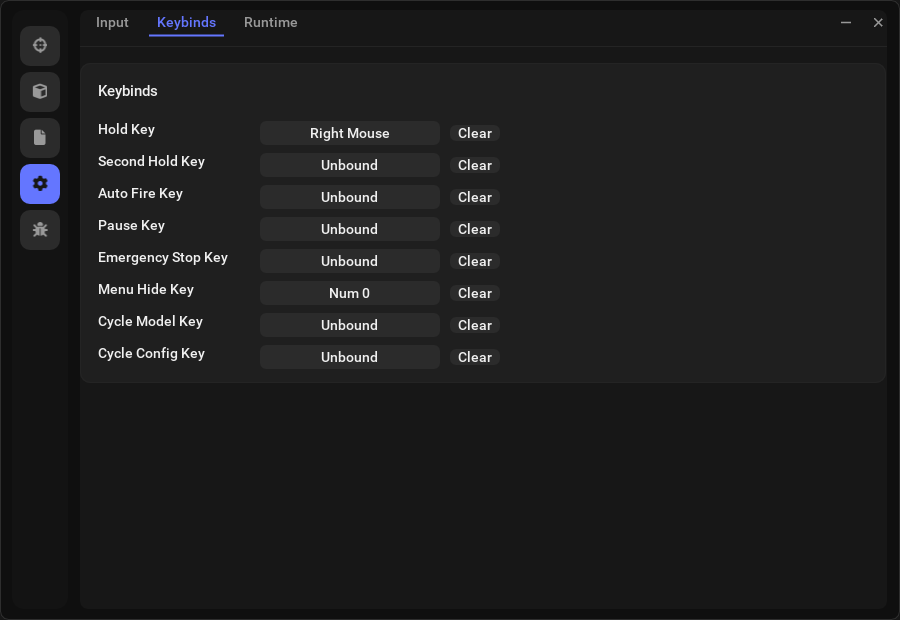This screenshot has width=900, height=620.
Task: Set the Cycle Config Key binding
Action: (x=350, y=357)
